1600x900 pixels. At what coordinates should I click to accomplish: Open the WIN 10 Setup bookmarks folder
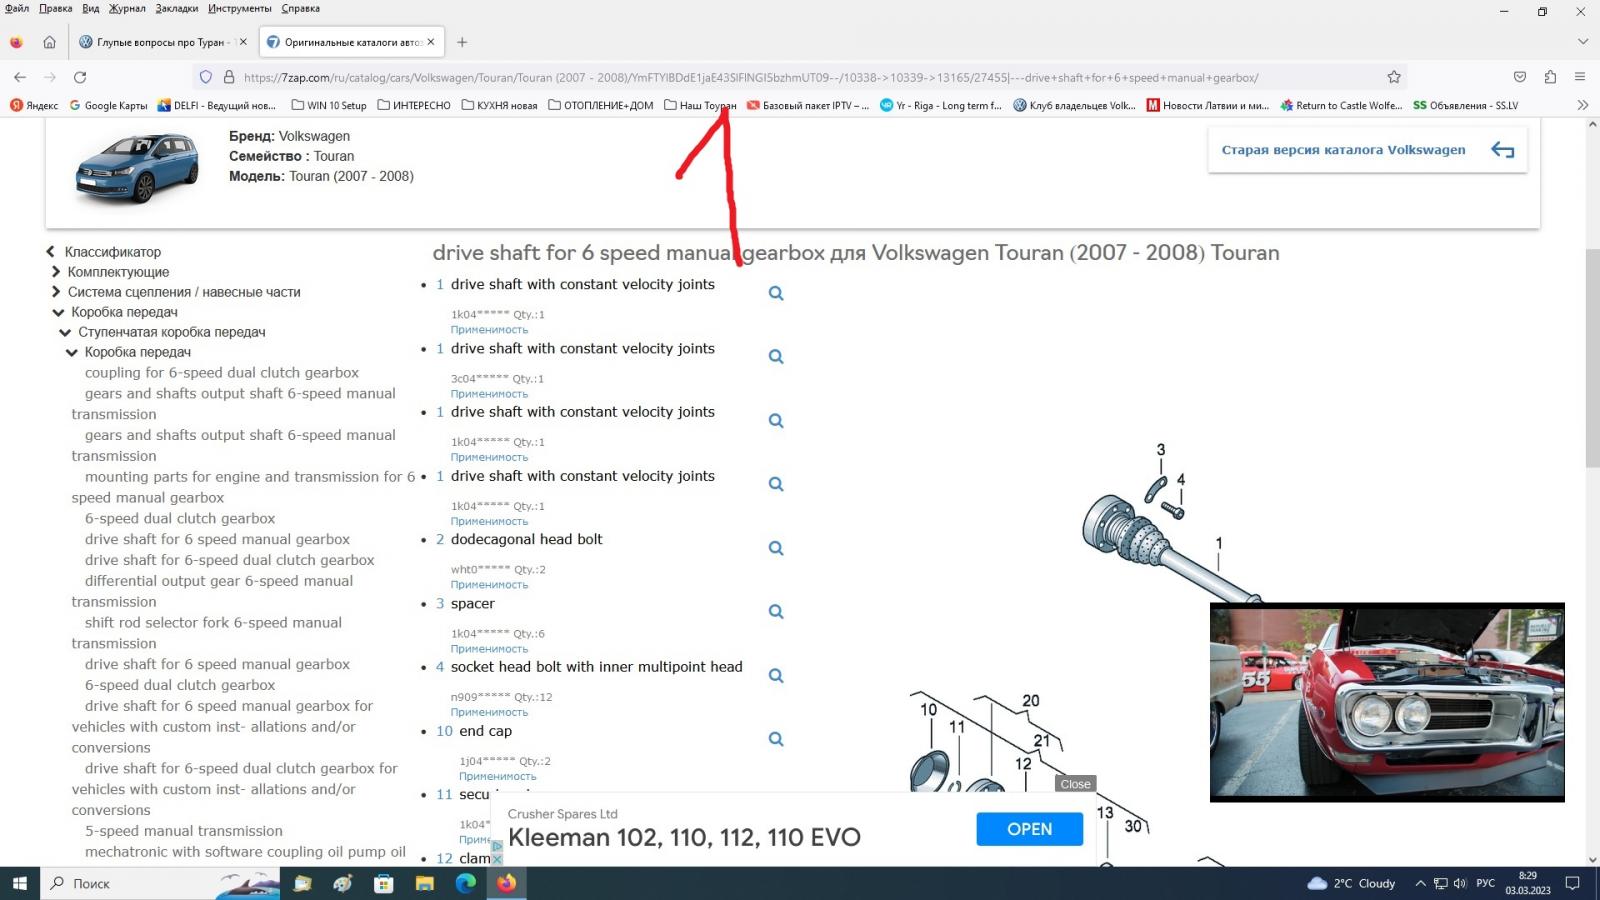329,105
